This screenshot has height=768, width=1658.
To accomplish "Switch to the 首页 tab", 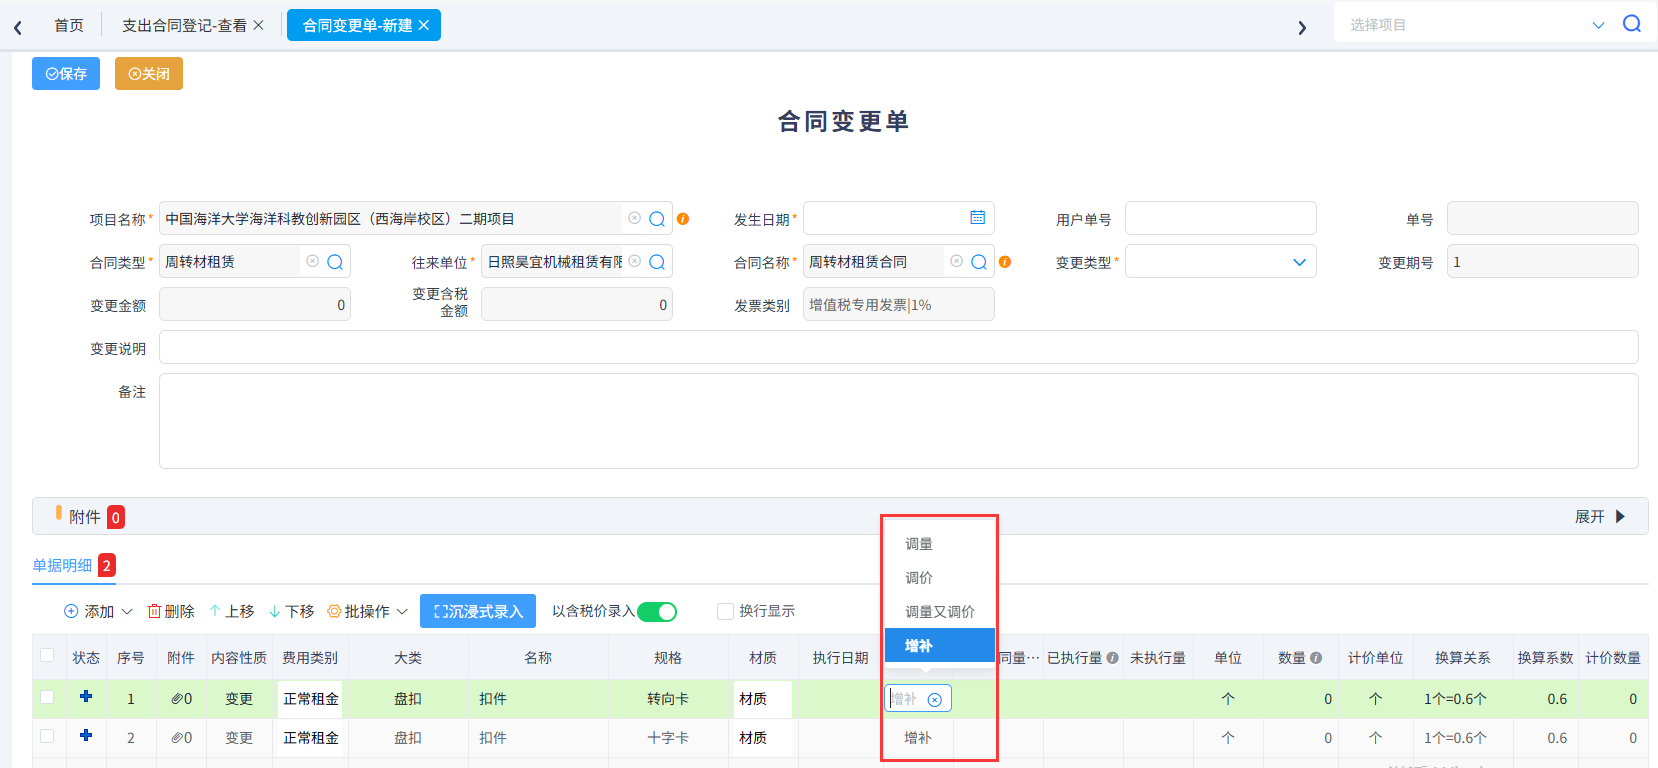I will (69, 25).
